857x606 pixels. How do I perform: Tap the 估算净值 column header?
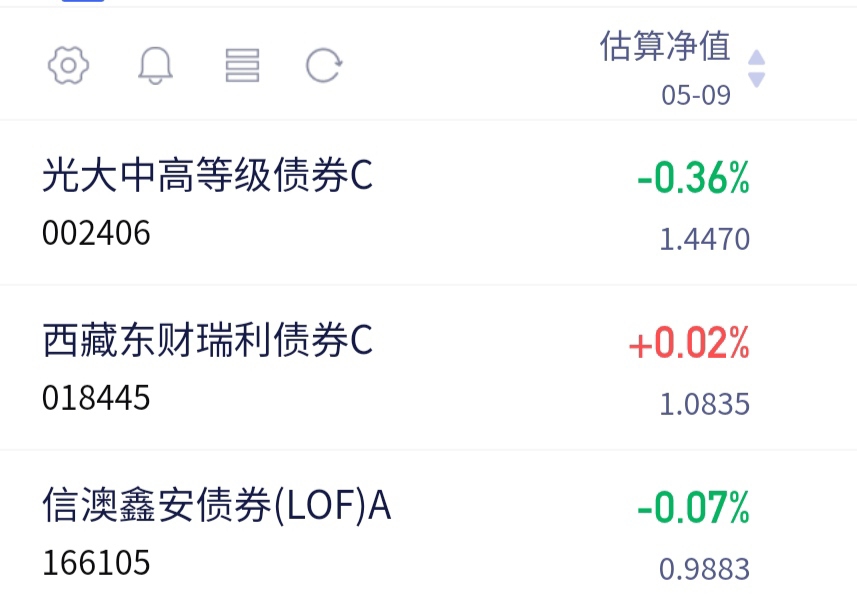click(x=665, y=46)
